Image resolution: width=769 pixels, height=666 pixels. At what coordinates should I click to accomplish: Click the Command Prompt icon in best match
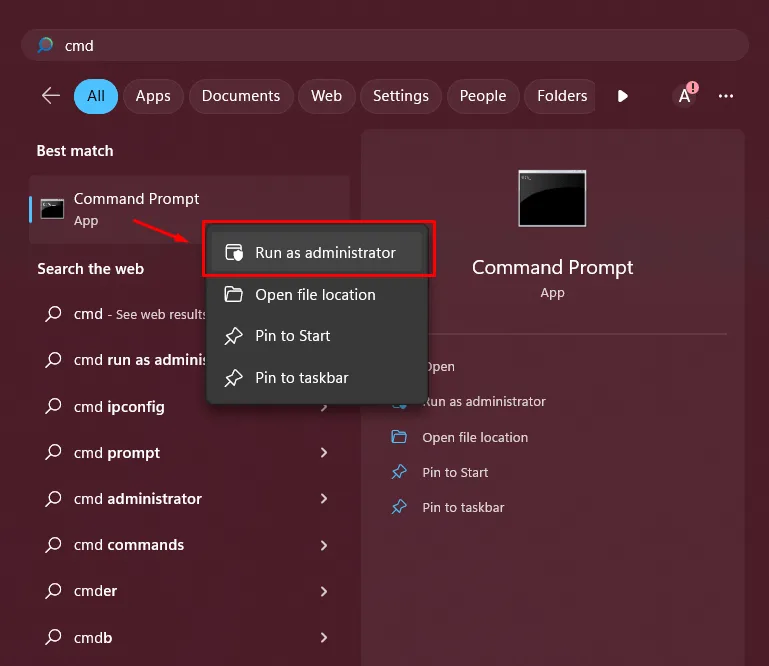(52, 209)
